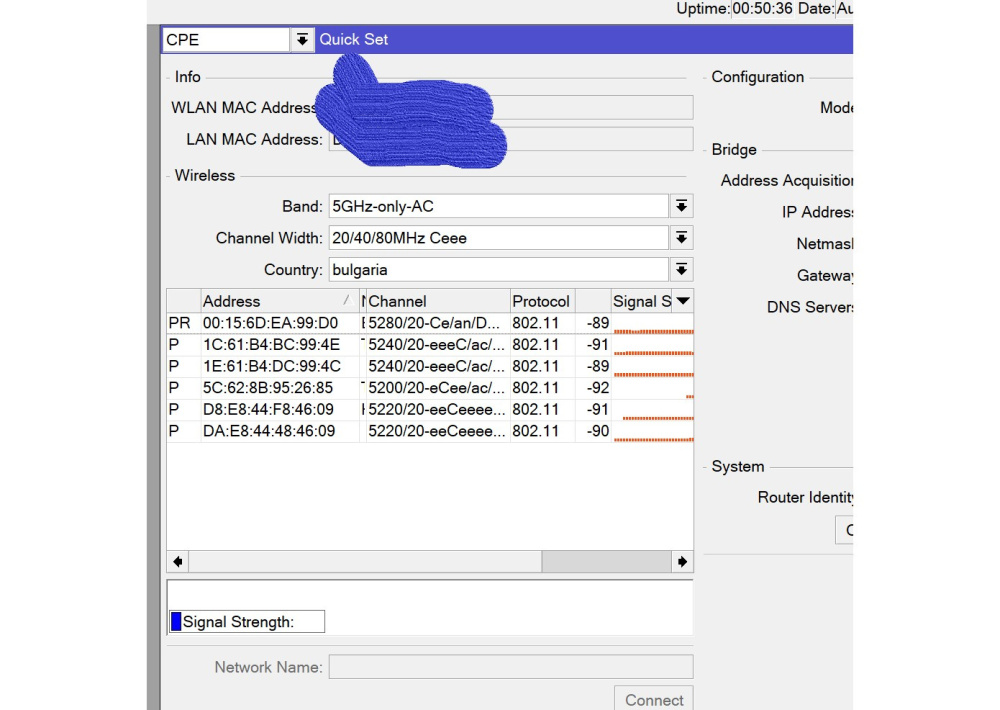Expand the Band dropdown arrow
Screen dimensions: 1000x710
click(681, 206)
